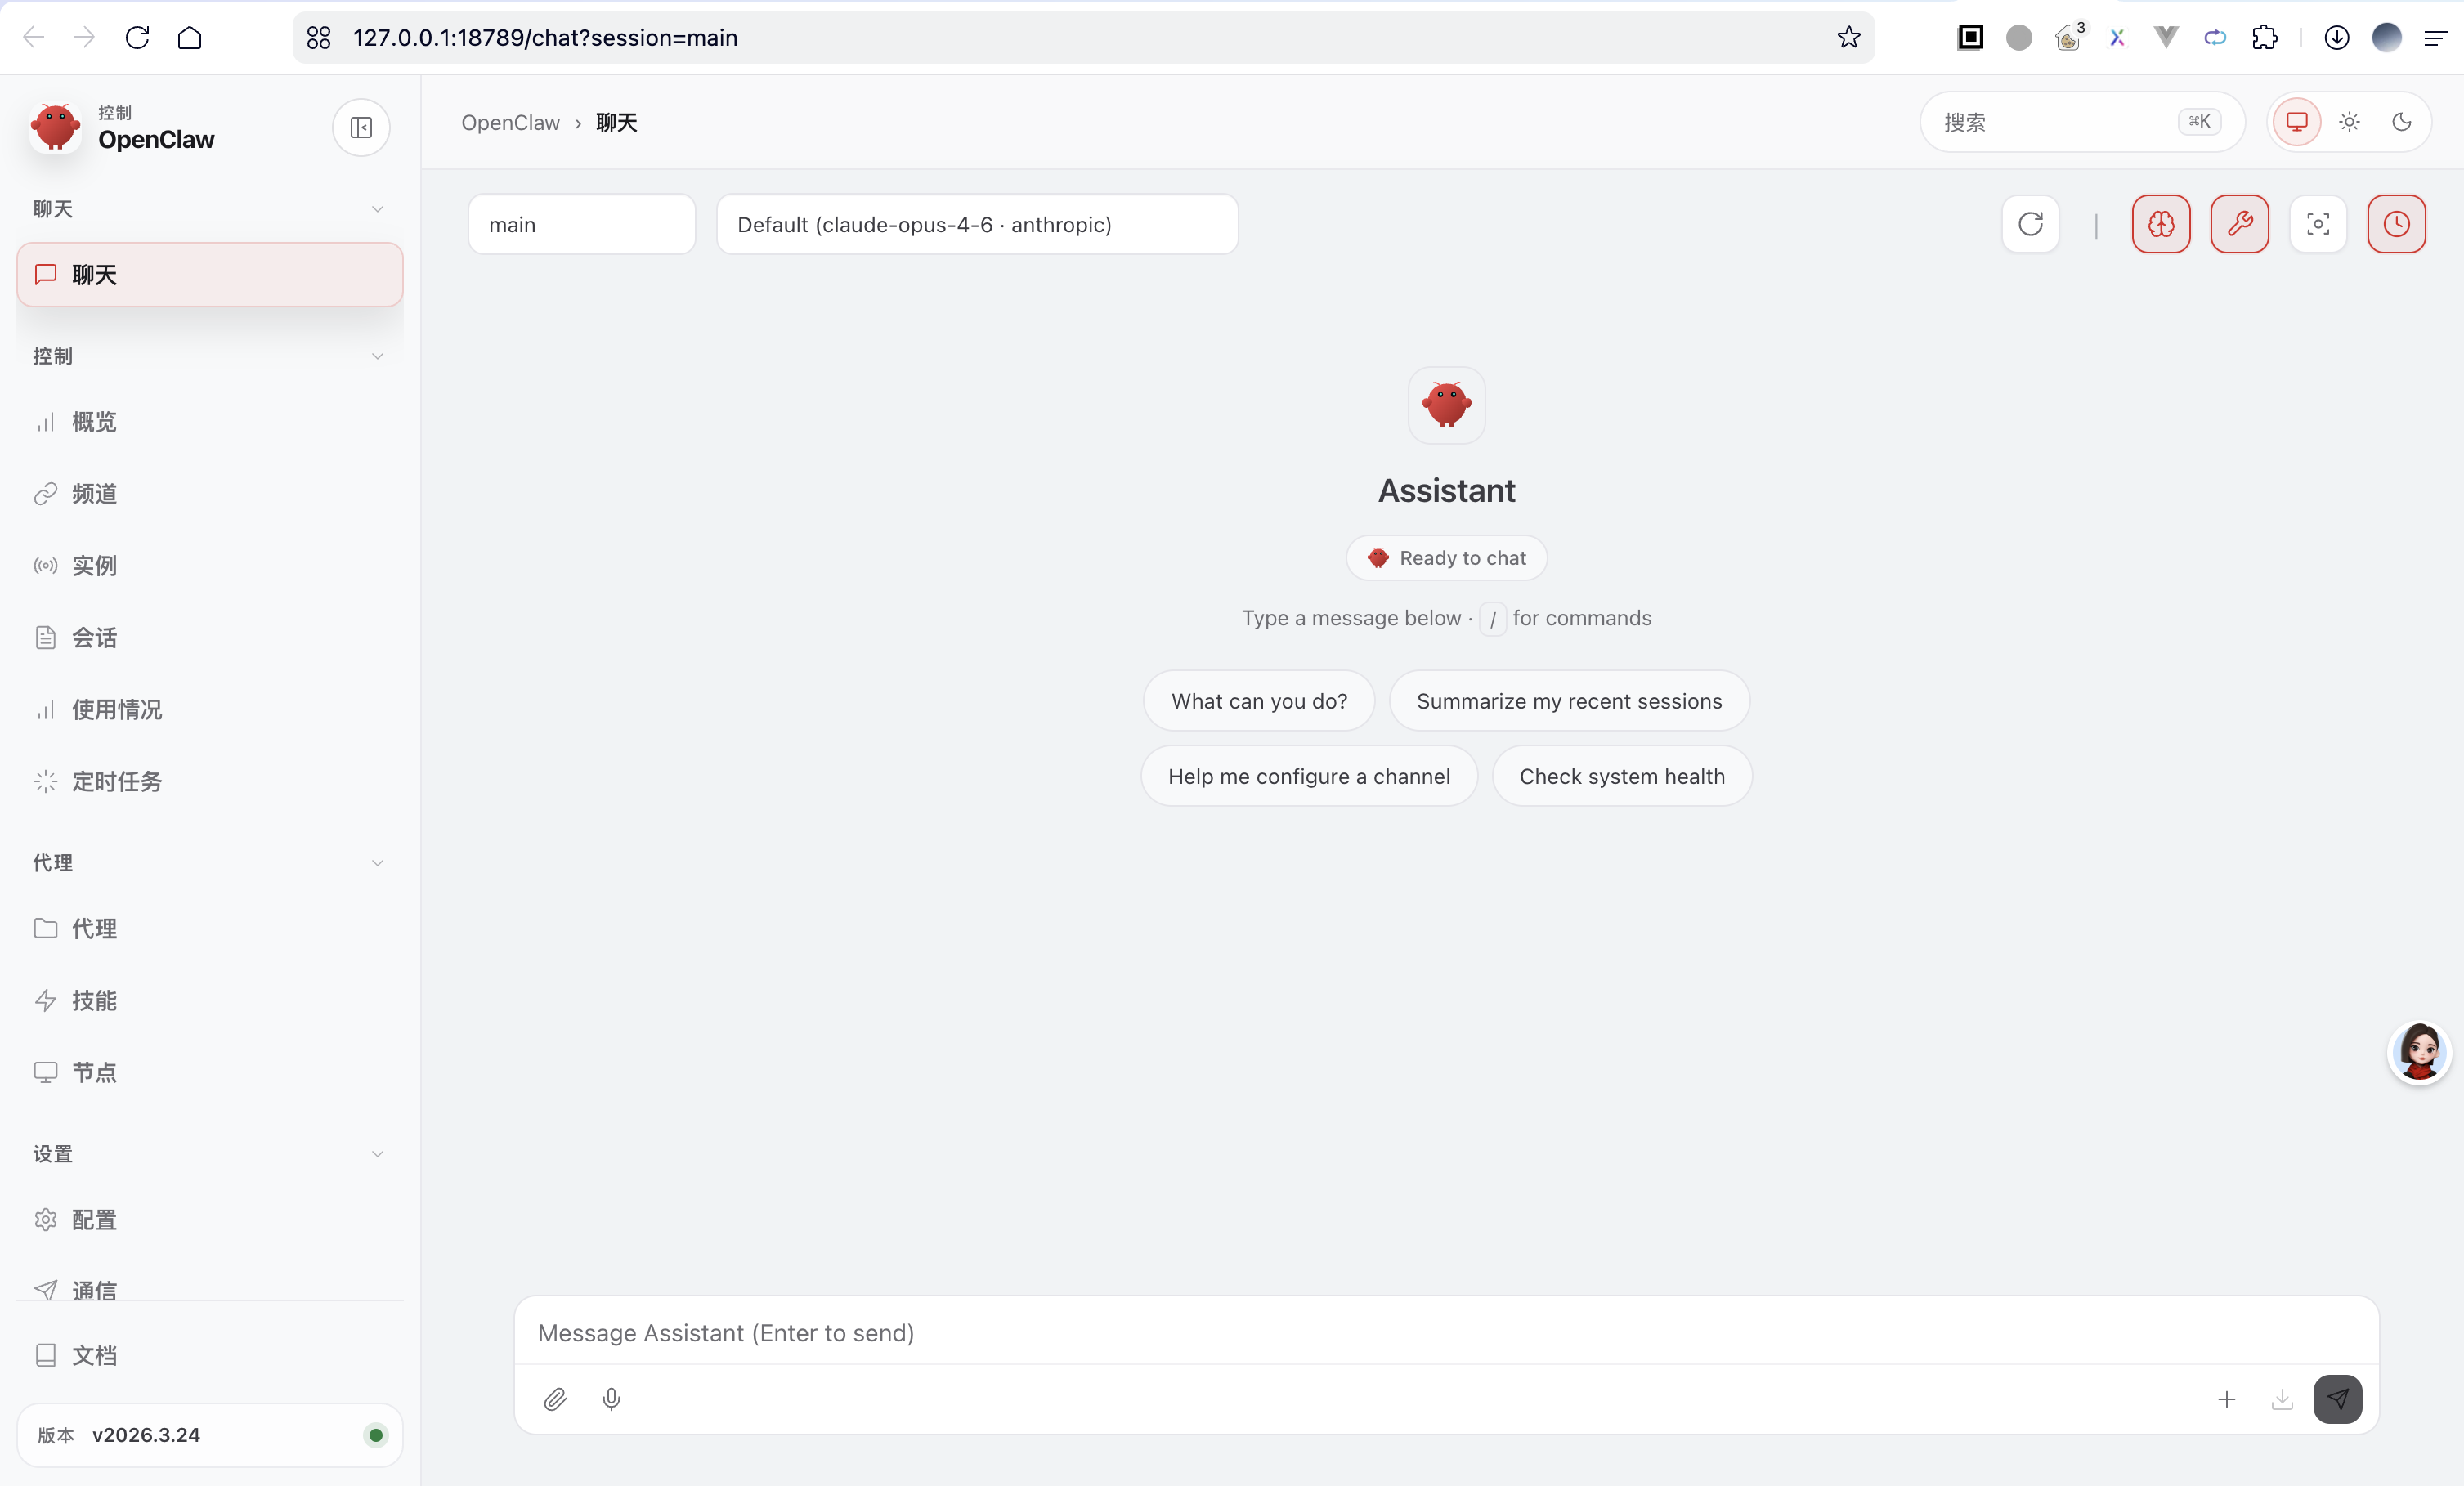
Task: Click the Check system health suggestion
Action: coord(1621,776)
